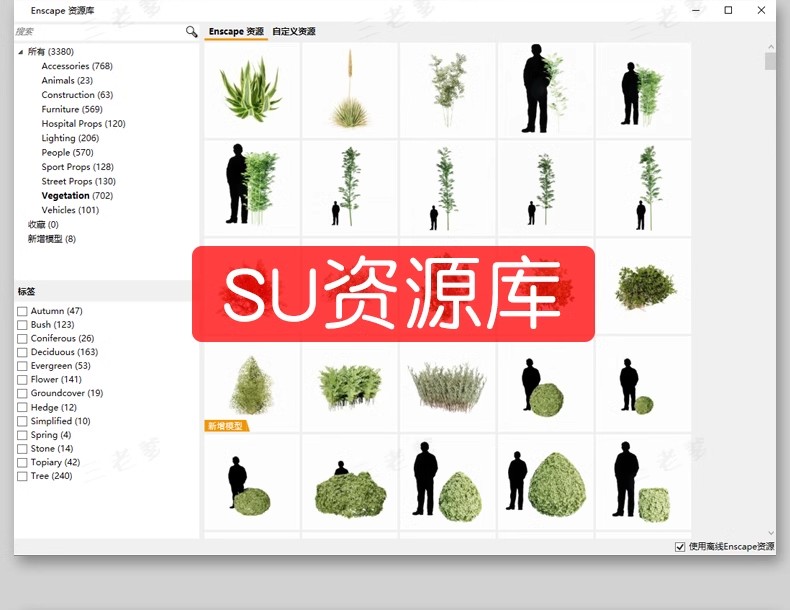Enable the Topiary (42) tag checkbox
The image size is (790, 610).
pyautogui.click(x=22, y=462)
